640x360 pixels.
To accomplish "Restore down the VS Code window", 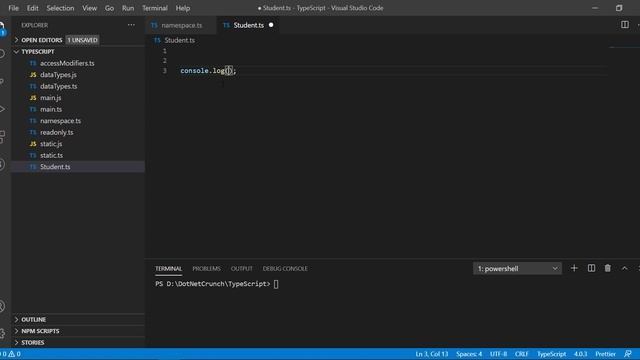I will 619,8.
